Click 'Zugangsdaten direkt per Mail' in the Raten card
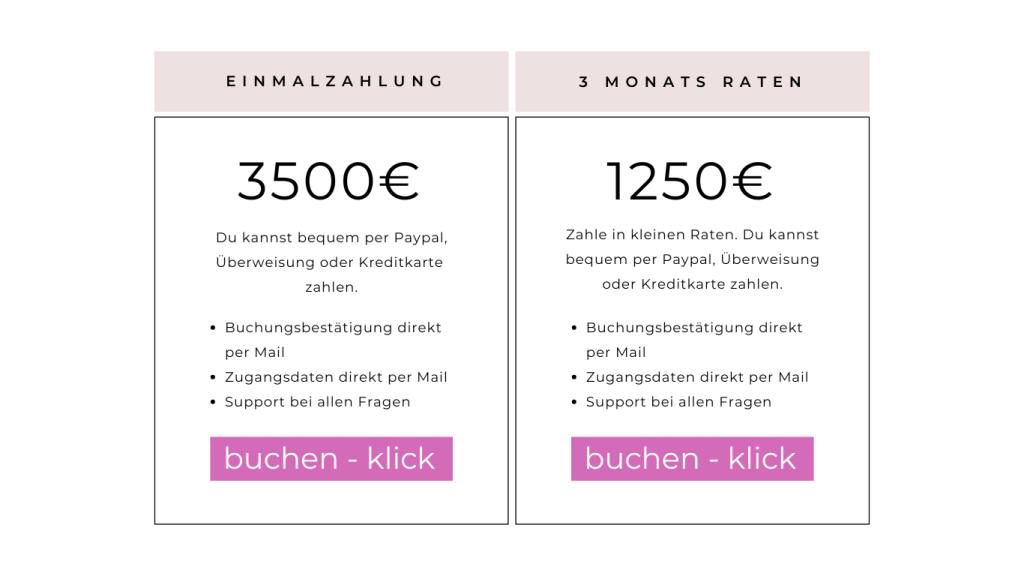This screenshot has height=576, width=1024. pos(697,377)
